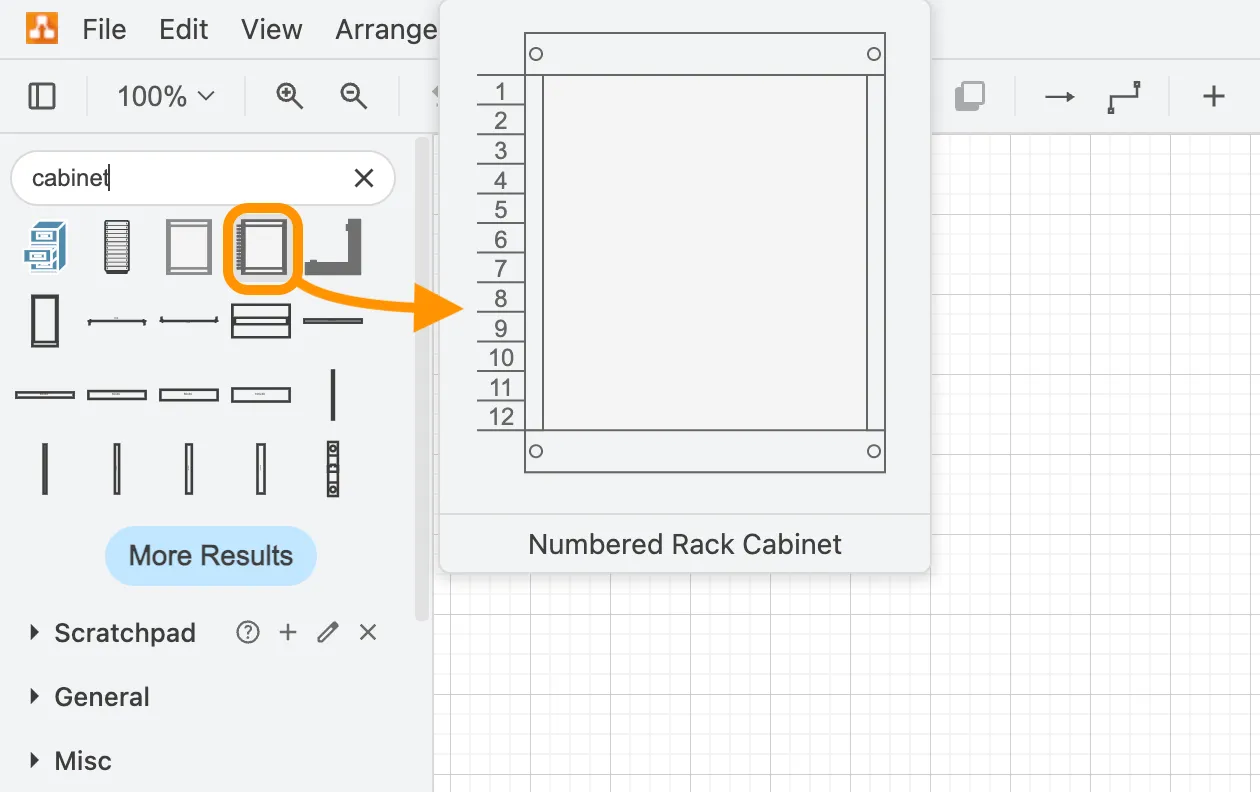Open the 100% zoom dropdown
Viewport: 1260px width, 792px height.
[x=166, y=96]
